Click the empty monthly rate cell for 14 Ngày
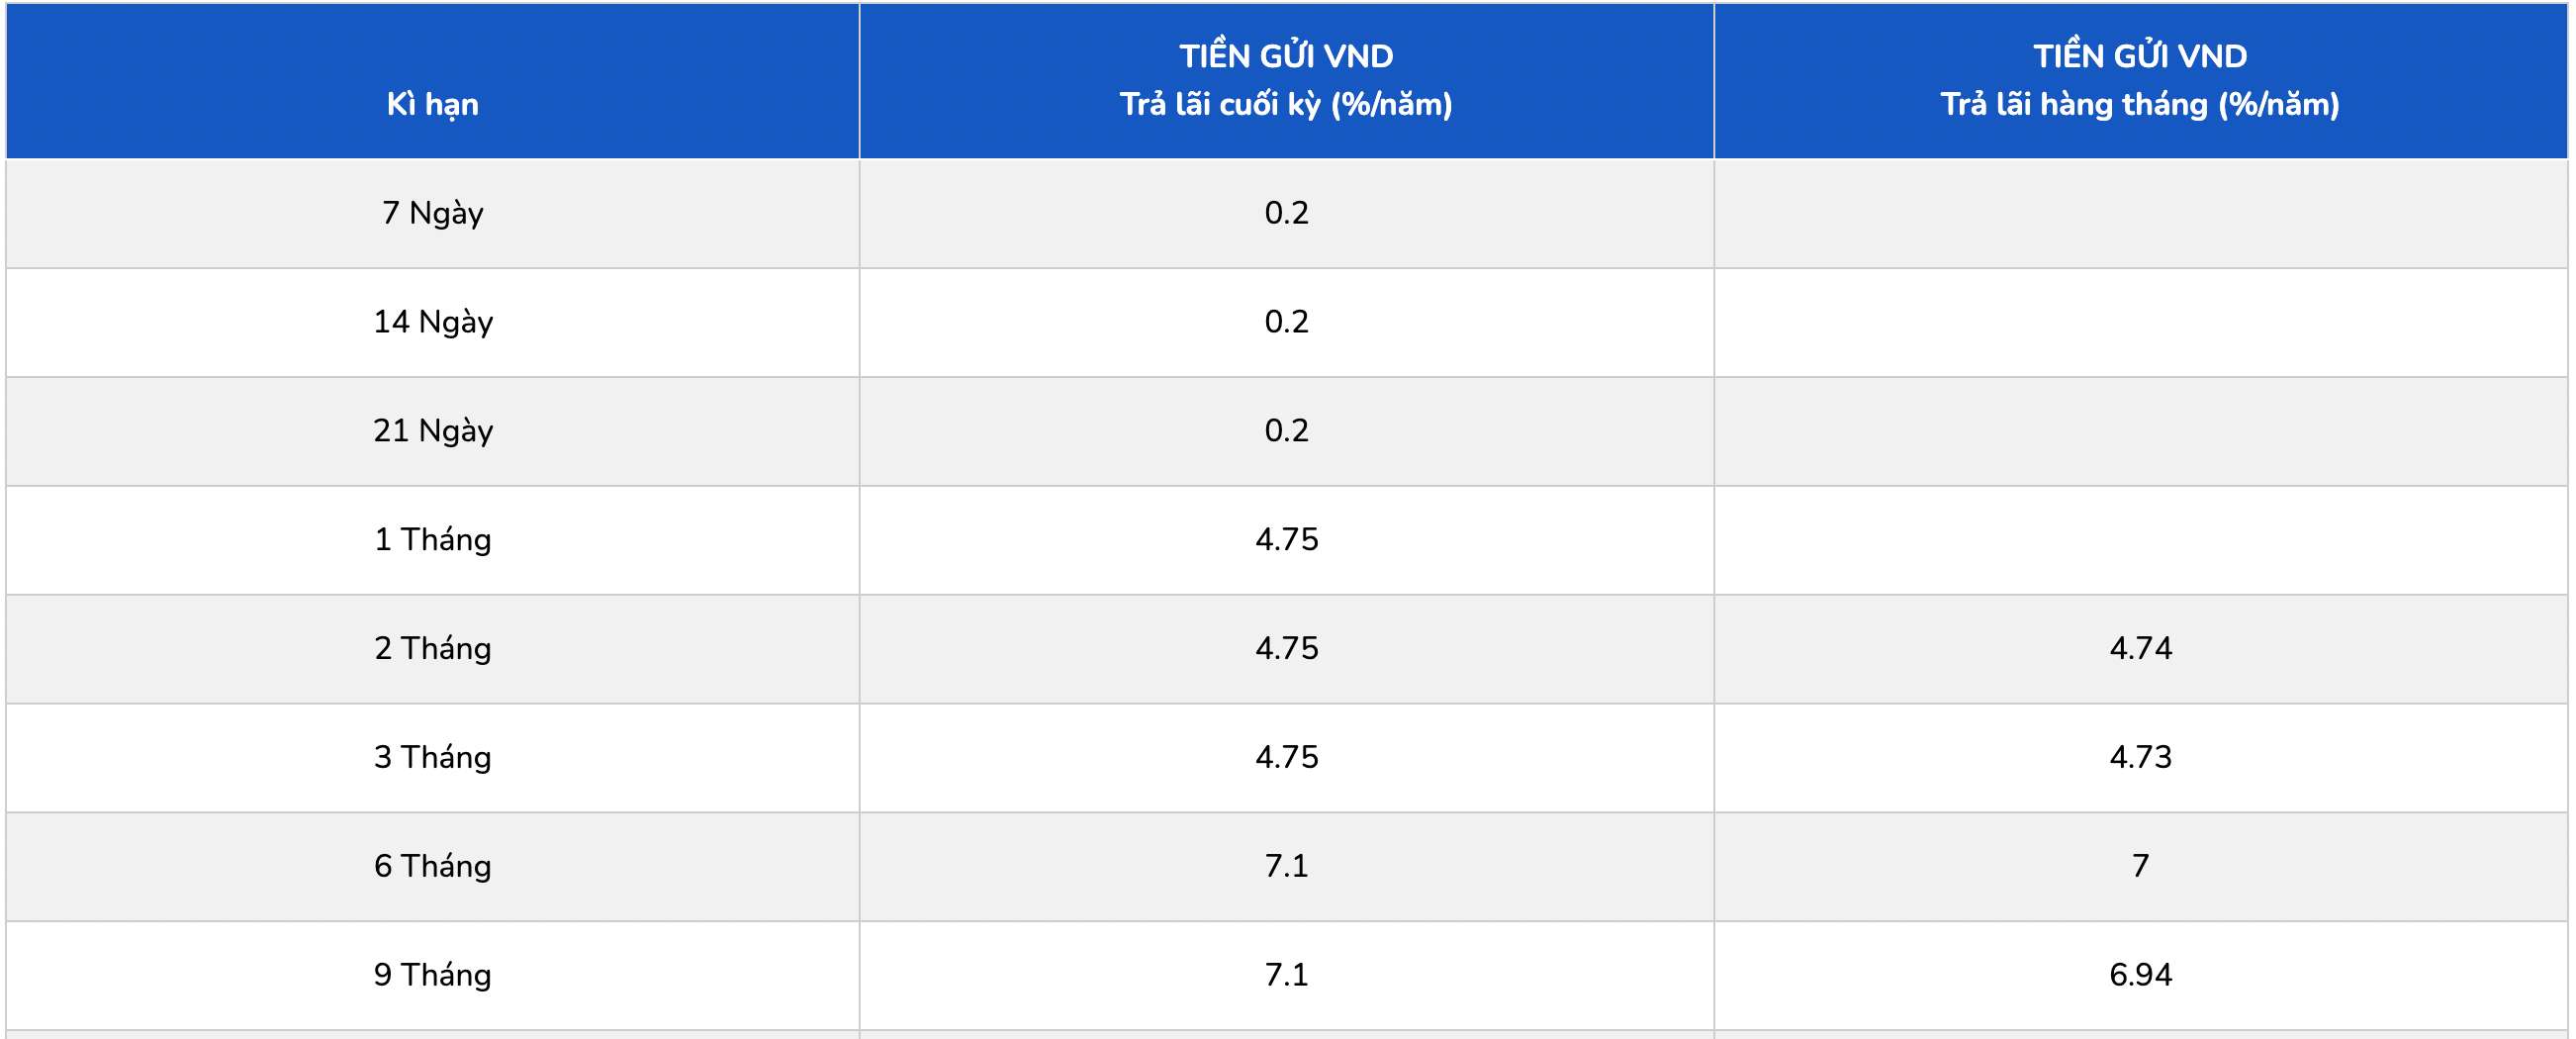The height and width of the screenshot is (1039, 2576). 2140,322
